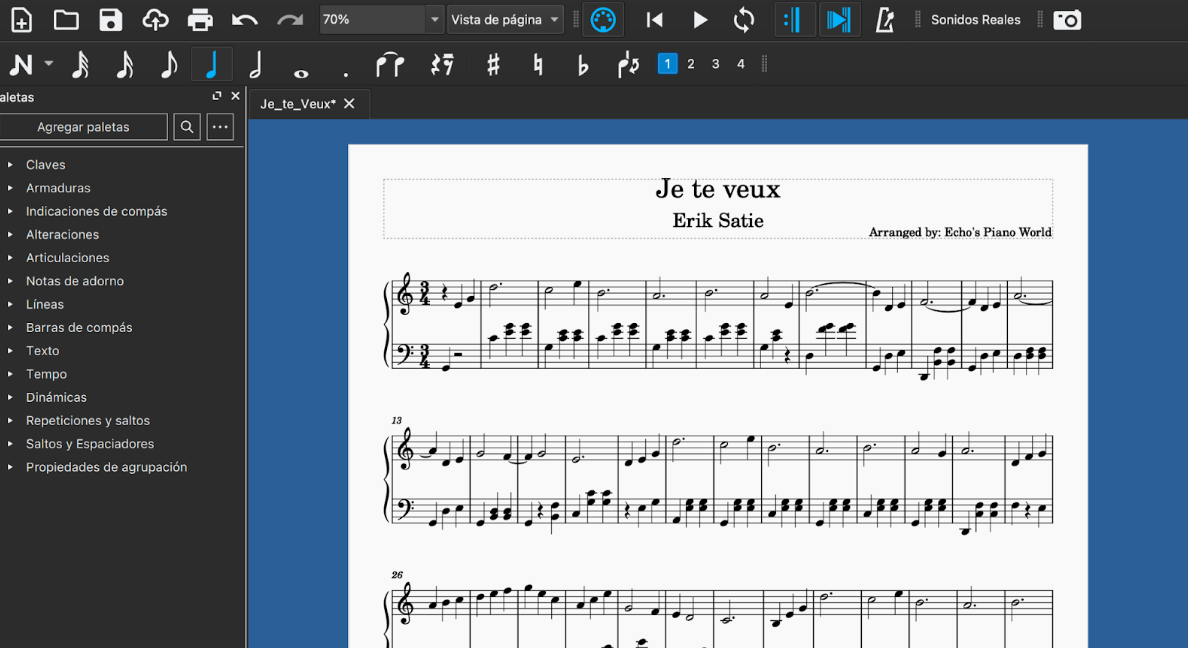
Task: Flip note stem direction
Action: [x=629, y=64]
